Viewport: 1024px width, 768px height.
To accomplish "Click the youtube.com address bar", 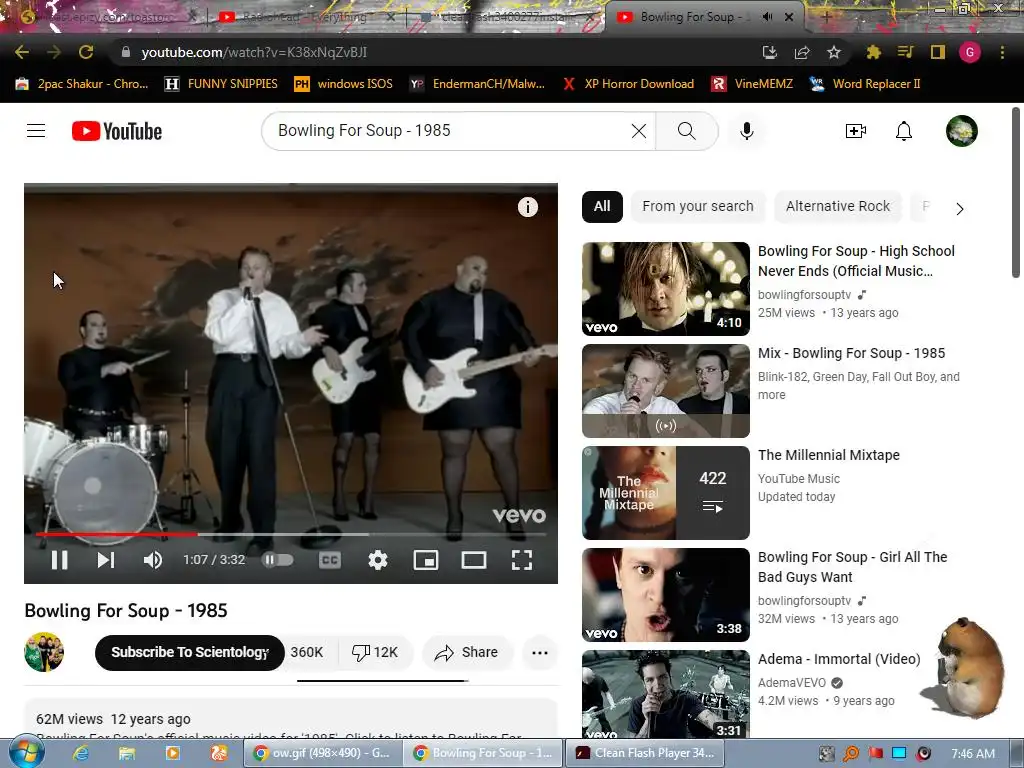I will (431, 52).
